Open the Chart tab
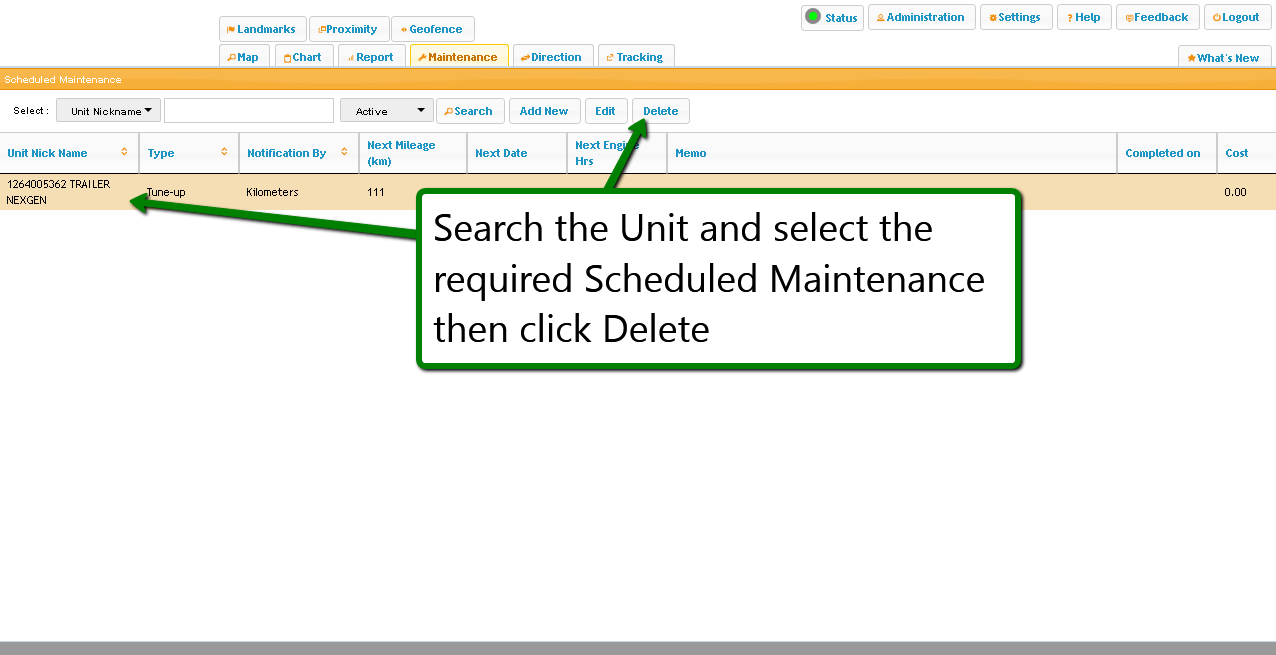The height and width of the screenshot is (655, 1276). [302, 57]
